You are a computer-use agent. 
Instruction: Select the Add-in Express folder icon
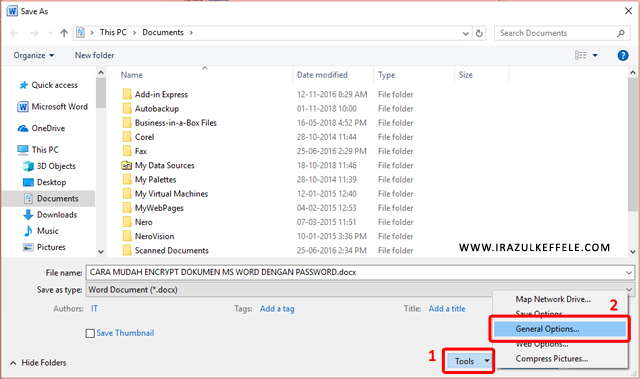tap(127, 94)
